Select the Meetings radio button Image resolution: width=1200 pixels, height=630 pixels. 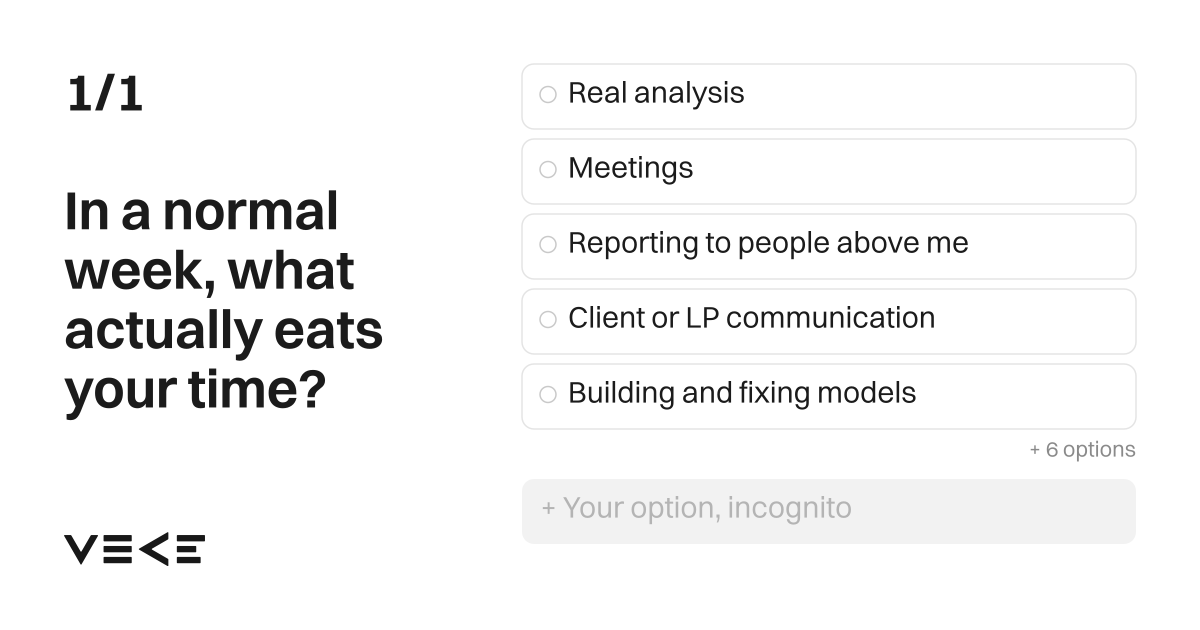(x=548, y=170)
